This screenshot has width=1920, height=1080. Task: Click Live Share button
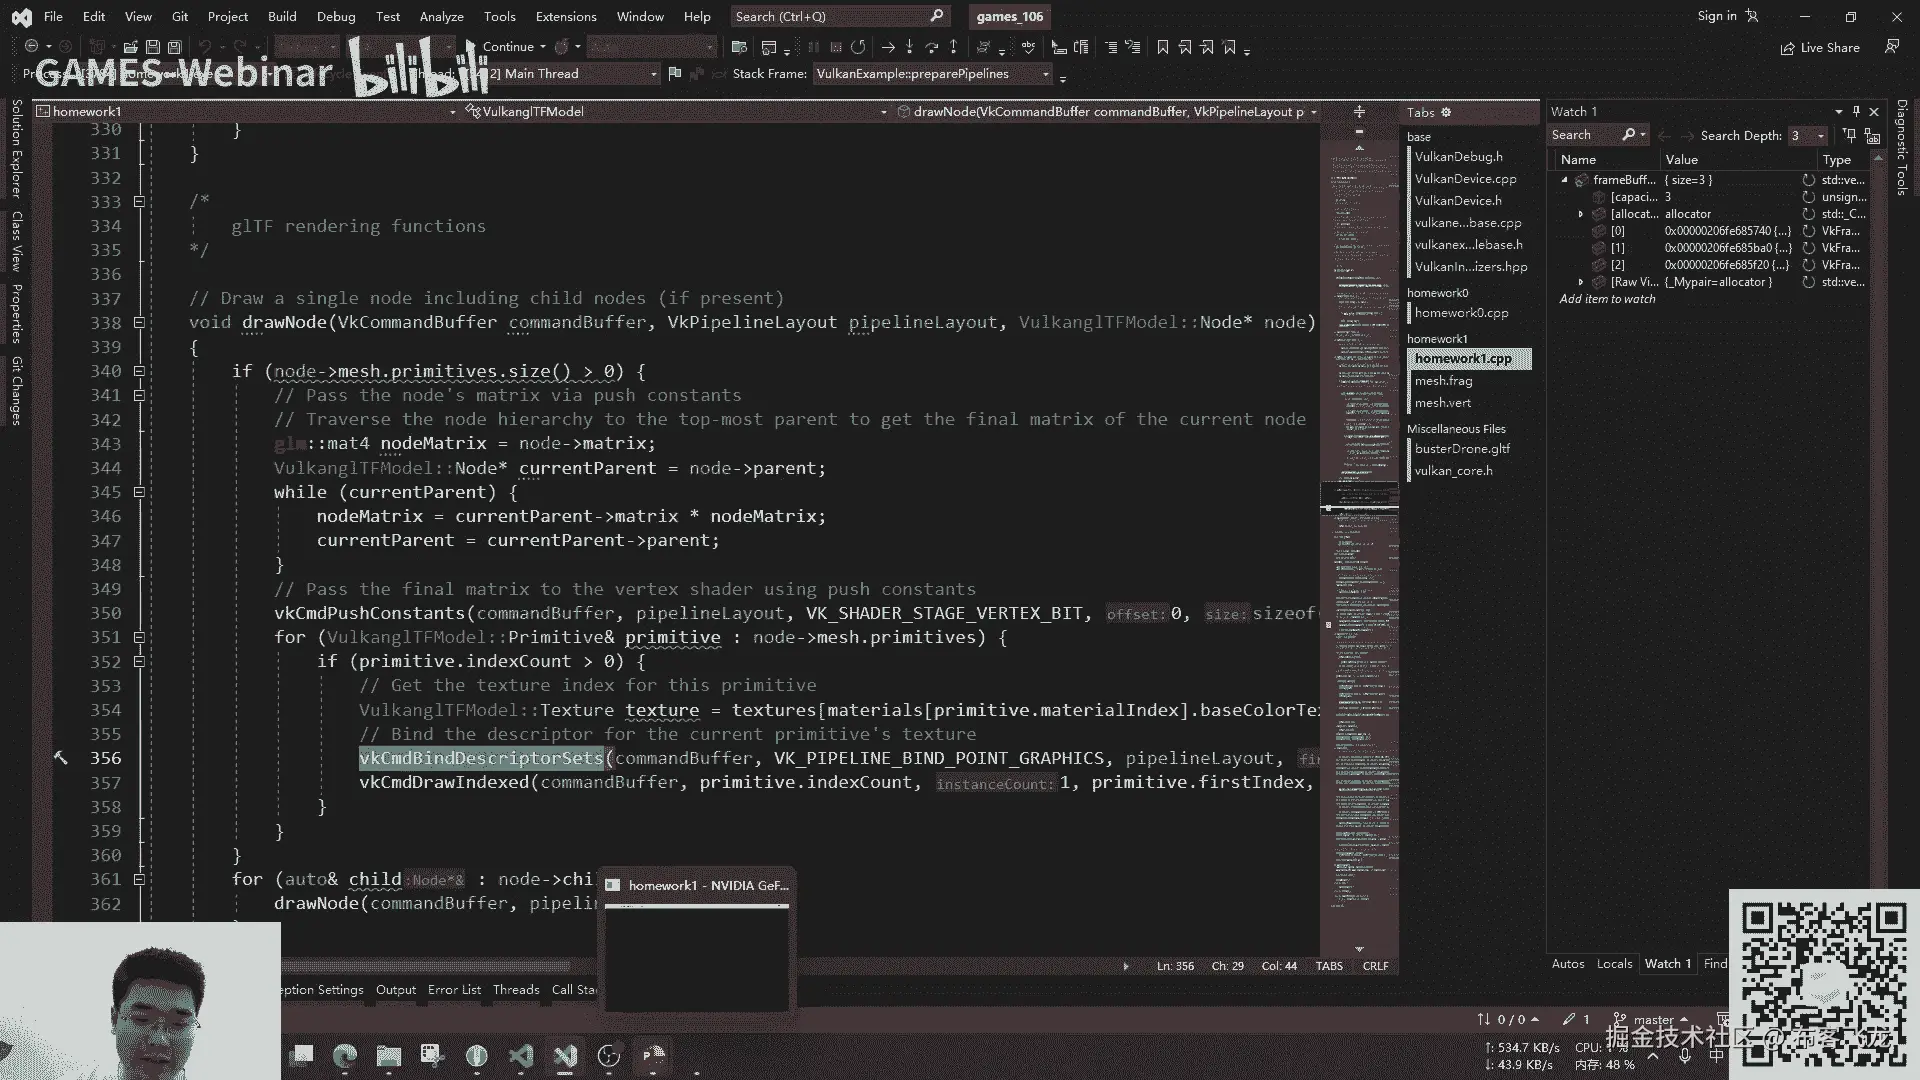pyautogui.click(x=1820, y=48)
